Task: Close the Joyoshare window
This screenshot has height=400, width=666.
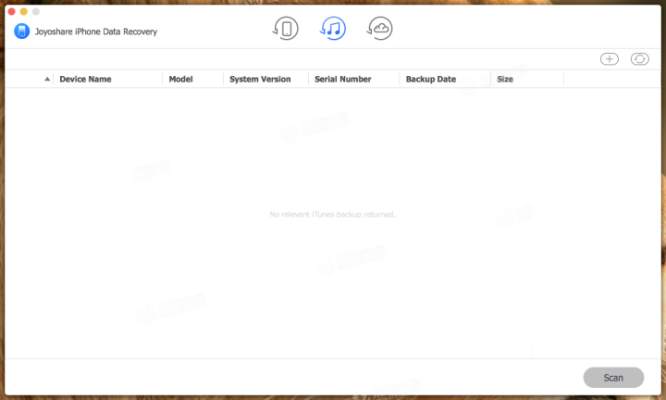Action: tap(12, 11)
